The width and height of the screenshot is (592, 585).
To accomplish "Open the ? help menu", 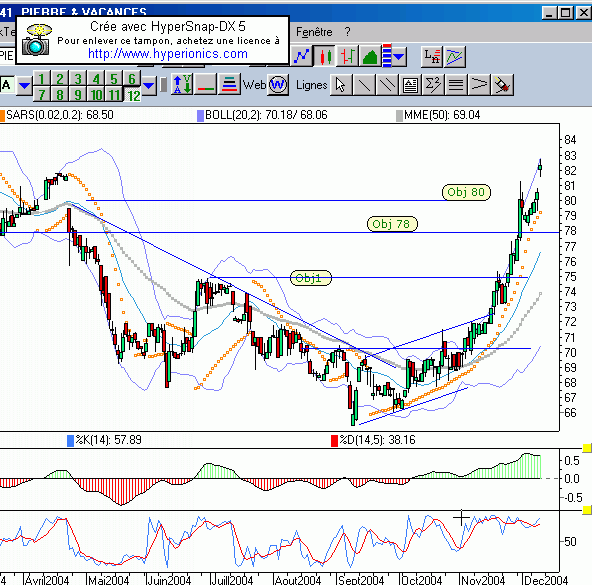I will click(347, 32).
